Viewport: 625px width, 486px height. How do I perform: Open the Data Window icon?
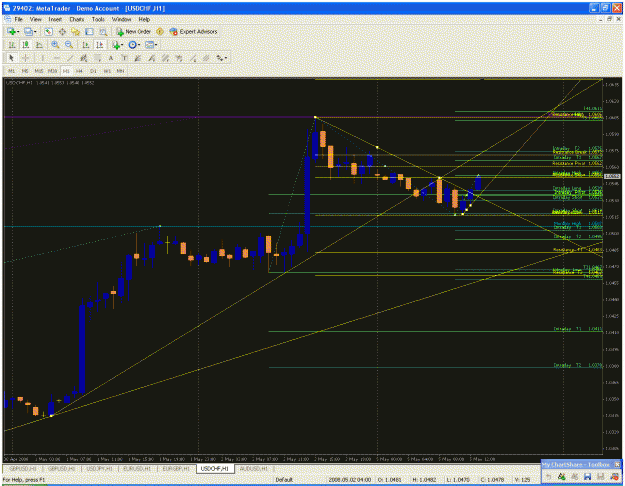click(x=62, y=31)
